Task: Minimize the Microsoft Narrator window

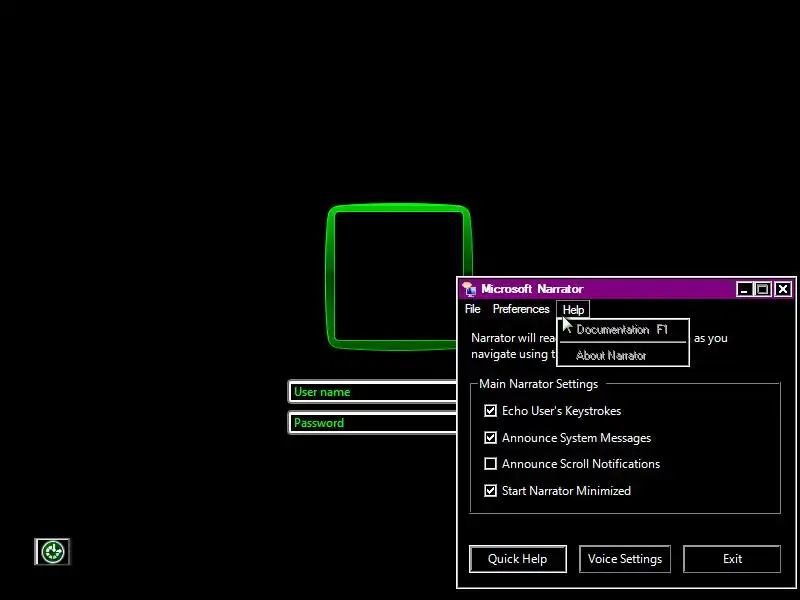Action: (x=744, y=289)
